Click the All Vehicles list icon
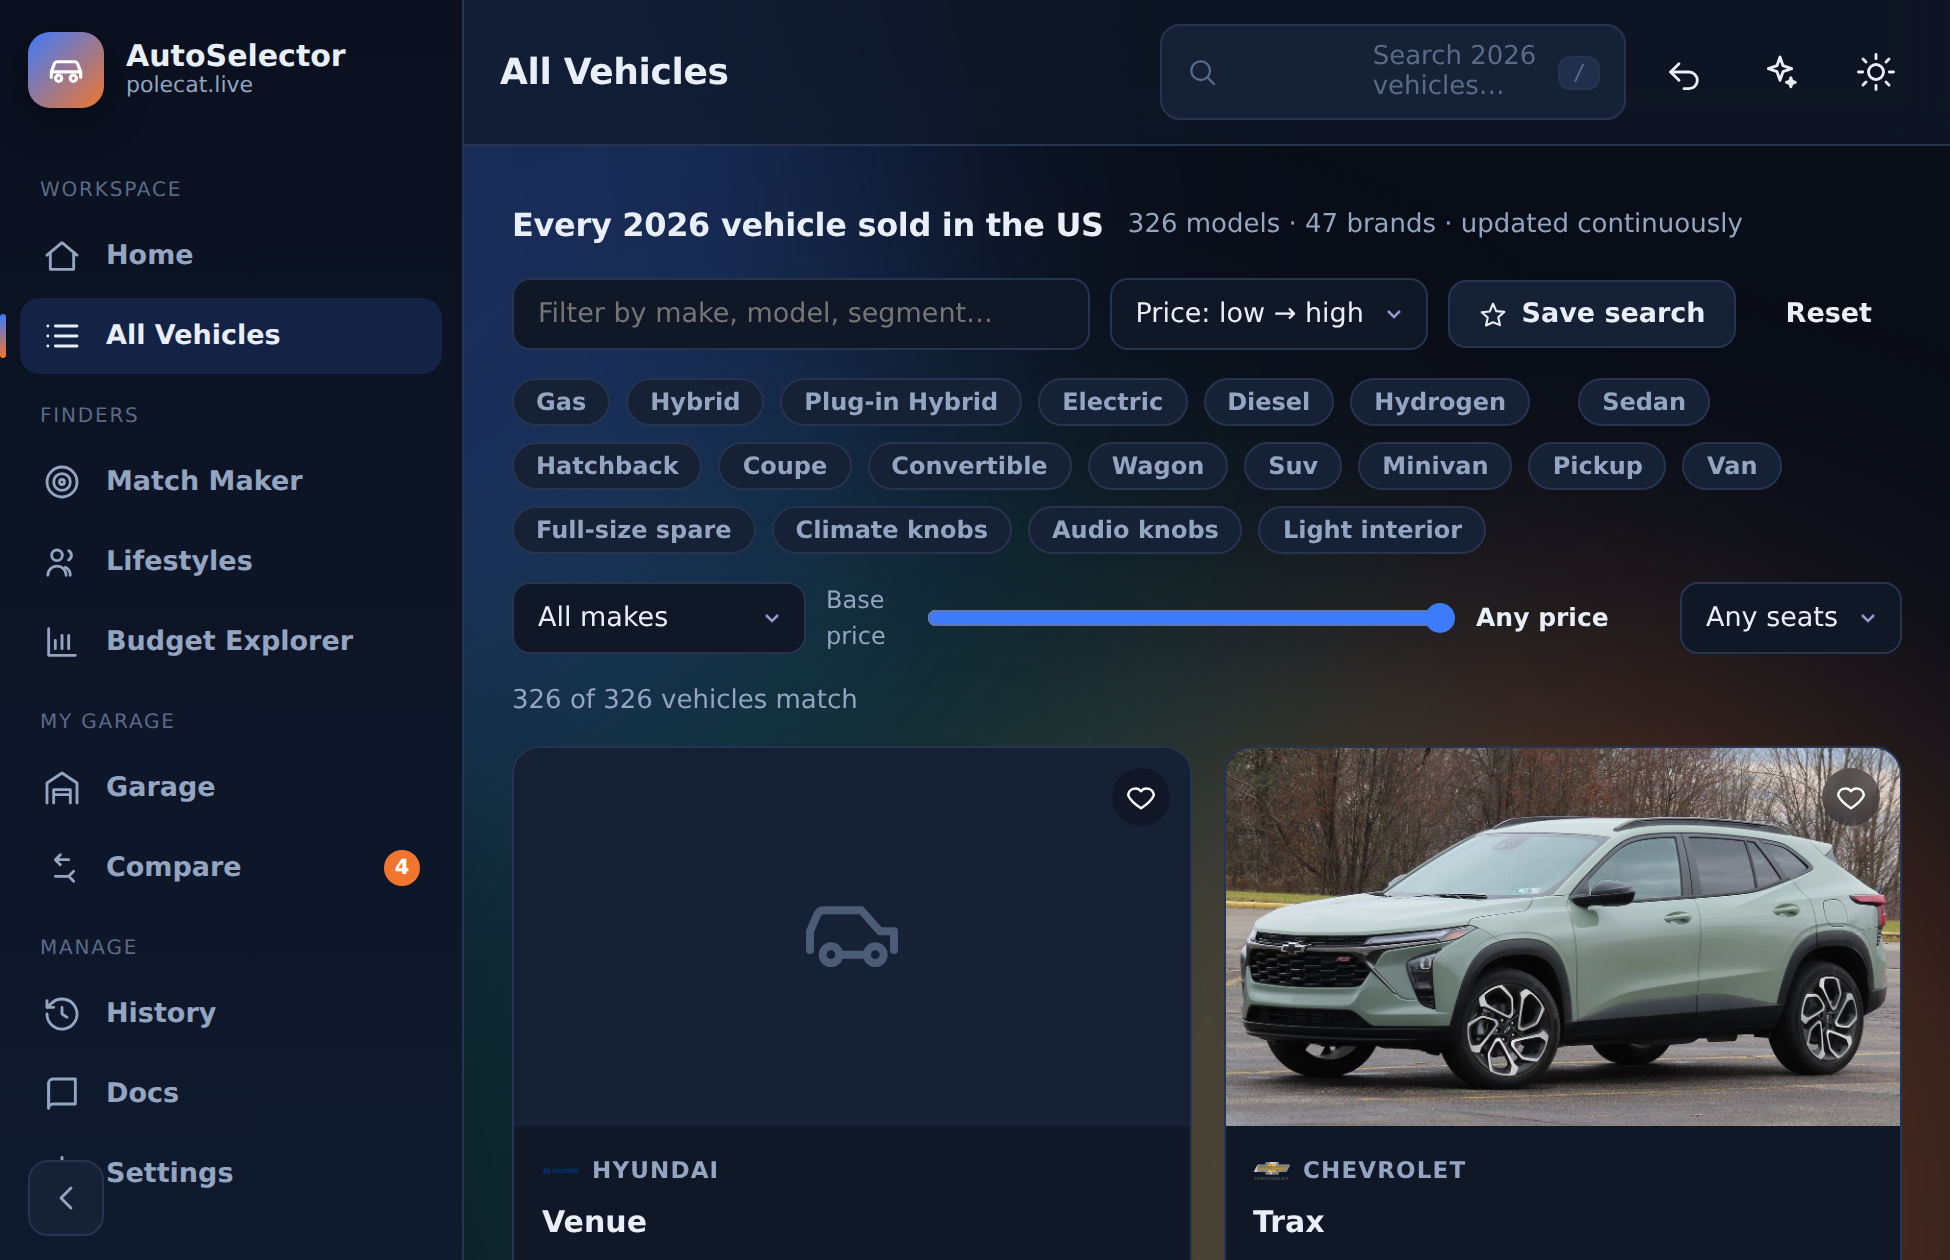Viewport: 1950px width, 1260px height. (x=62, y=335)
